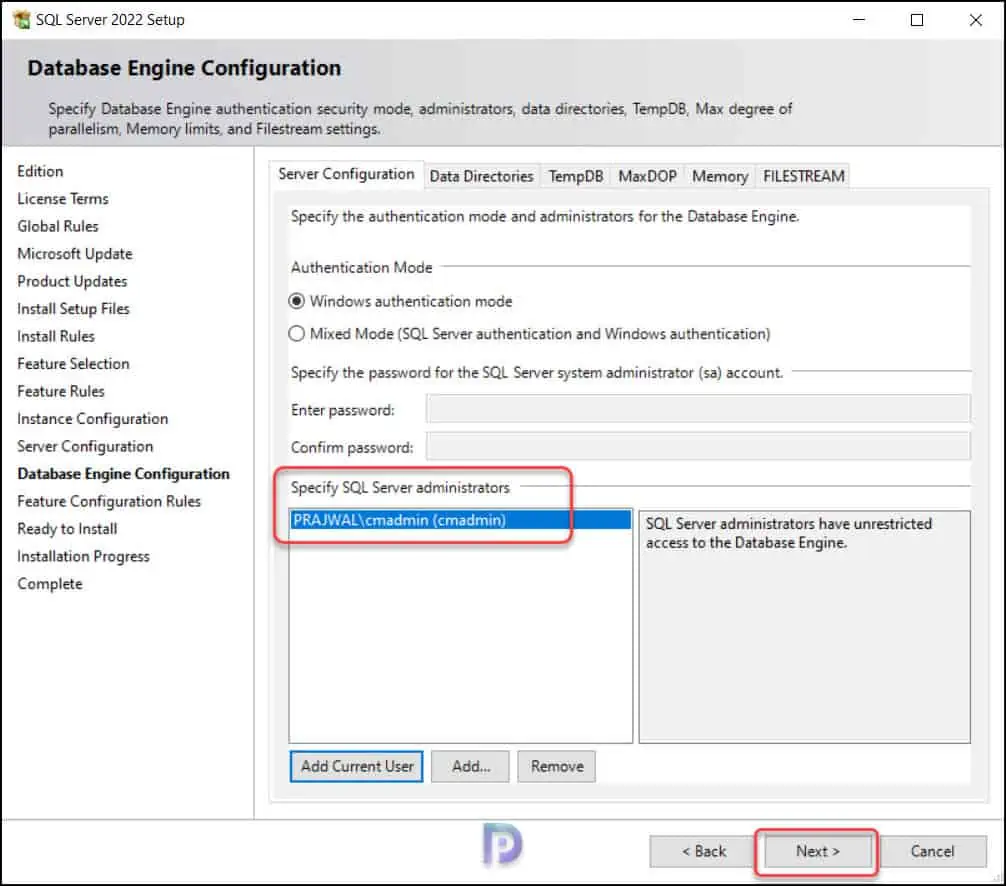The height and width of the screenshot is (886, 1006).
Task: Click Feature Rules in the sidebar
Action: pyautogui.click(x=60, y=391)
